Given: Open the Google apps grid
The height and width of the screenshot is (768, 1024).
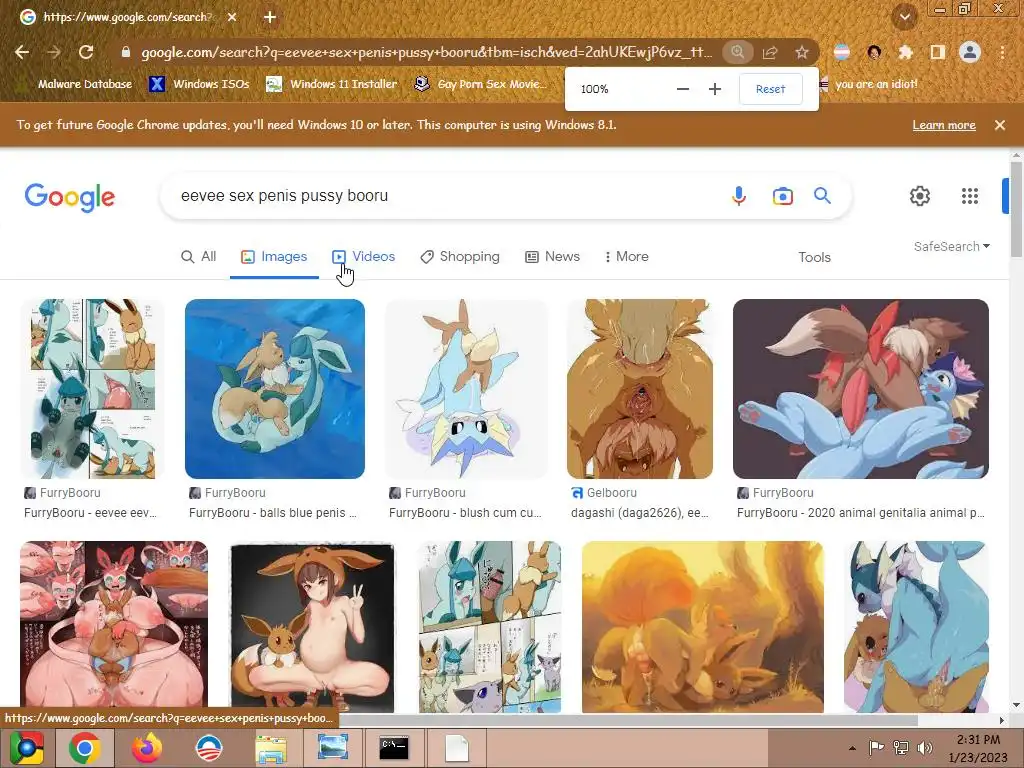Looking at the screenshot, I should [x=970, y=196].
